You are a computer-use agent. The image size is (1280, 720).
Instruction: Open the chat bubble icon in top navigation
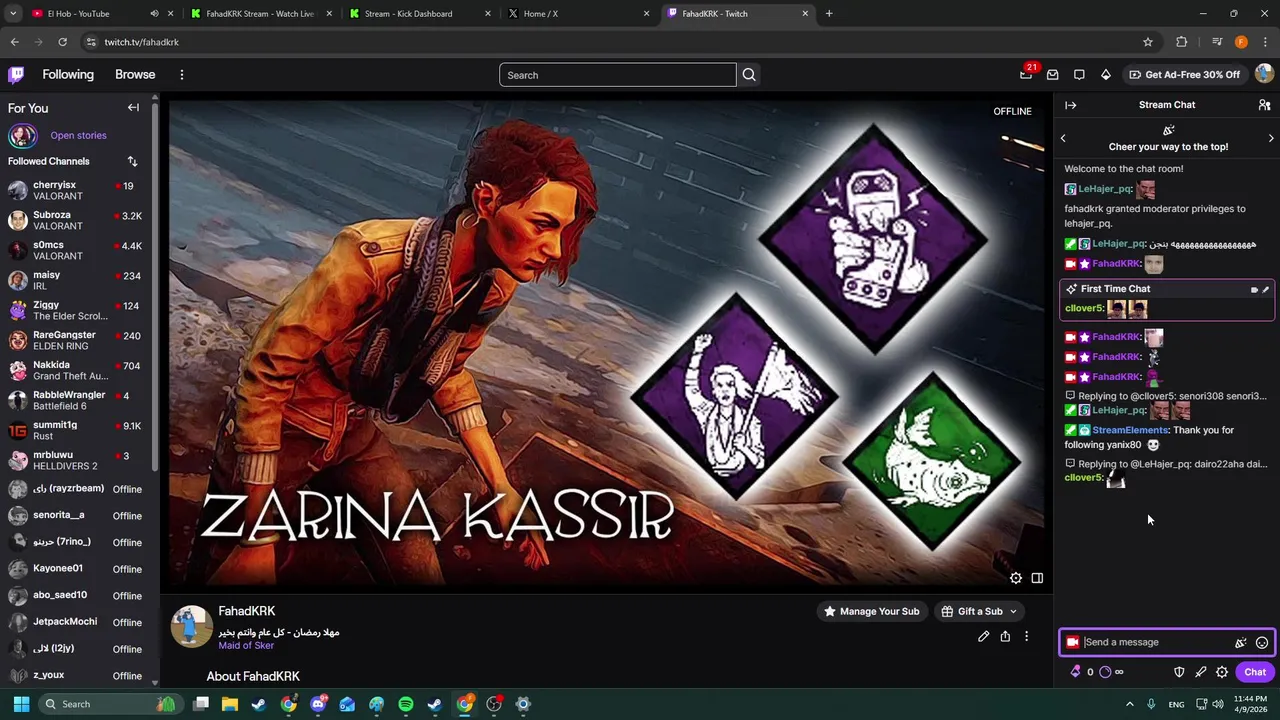coord(1079,74)
